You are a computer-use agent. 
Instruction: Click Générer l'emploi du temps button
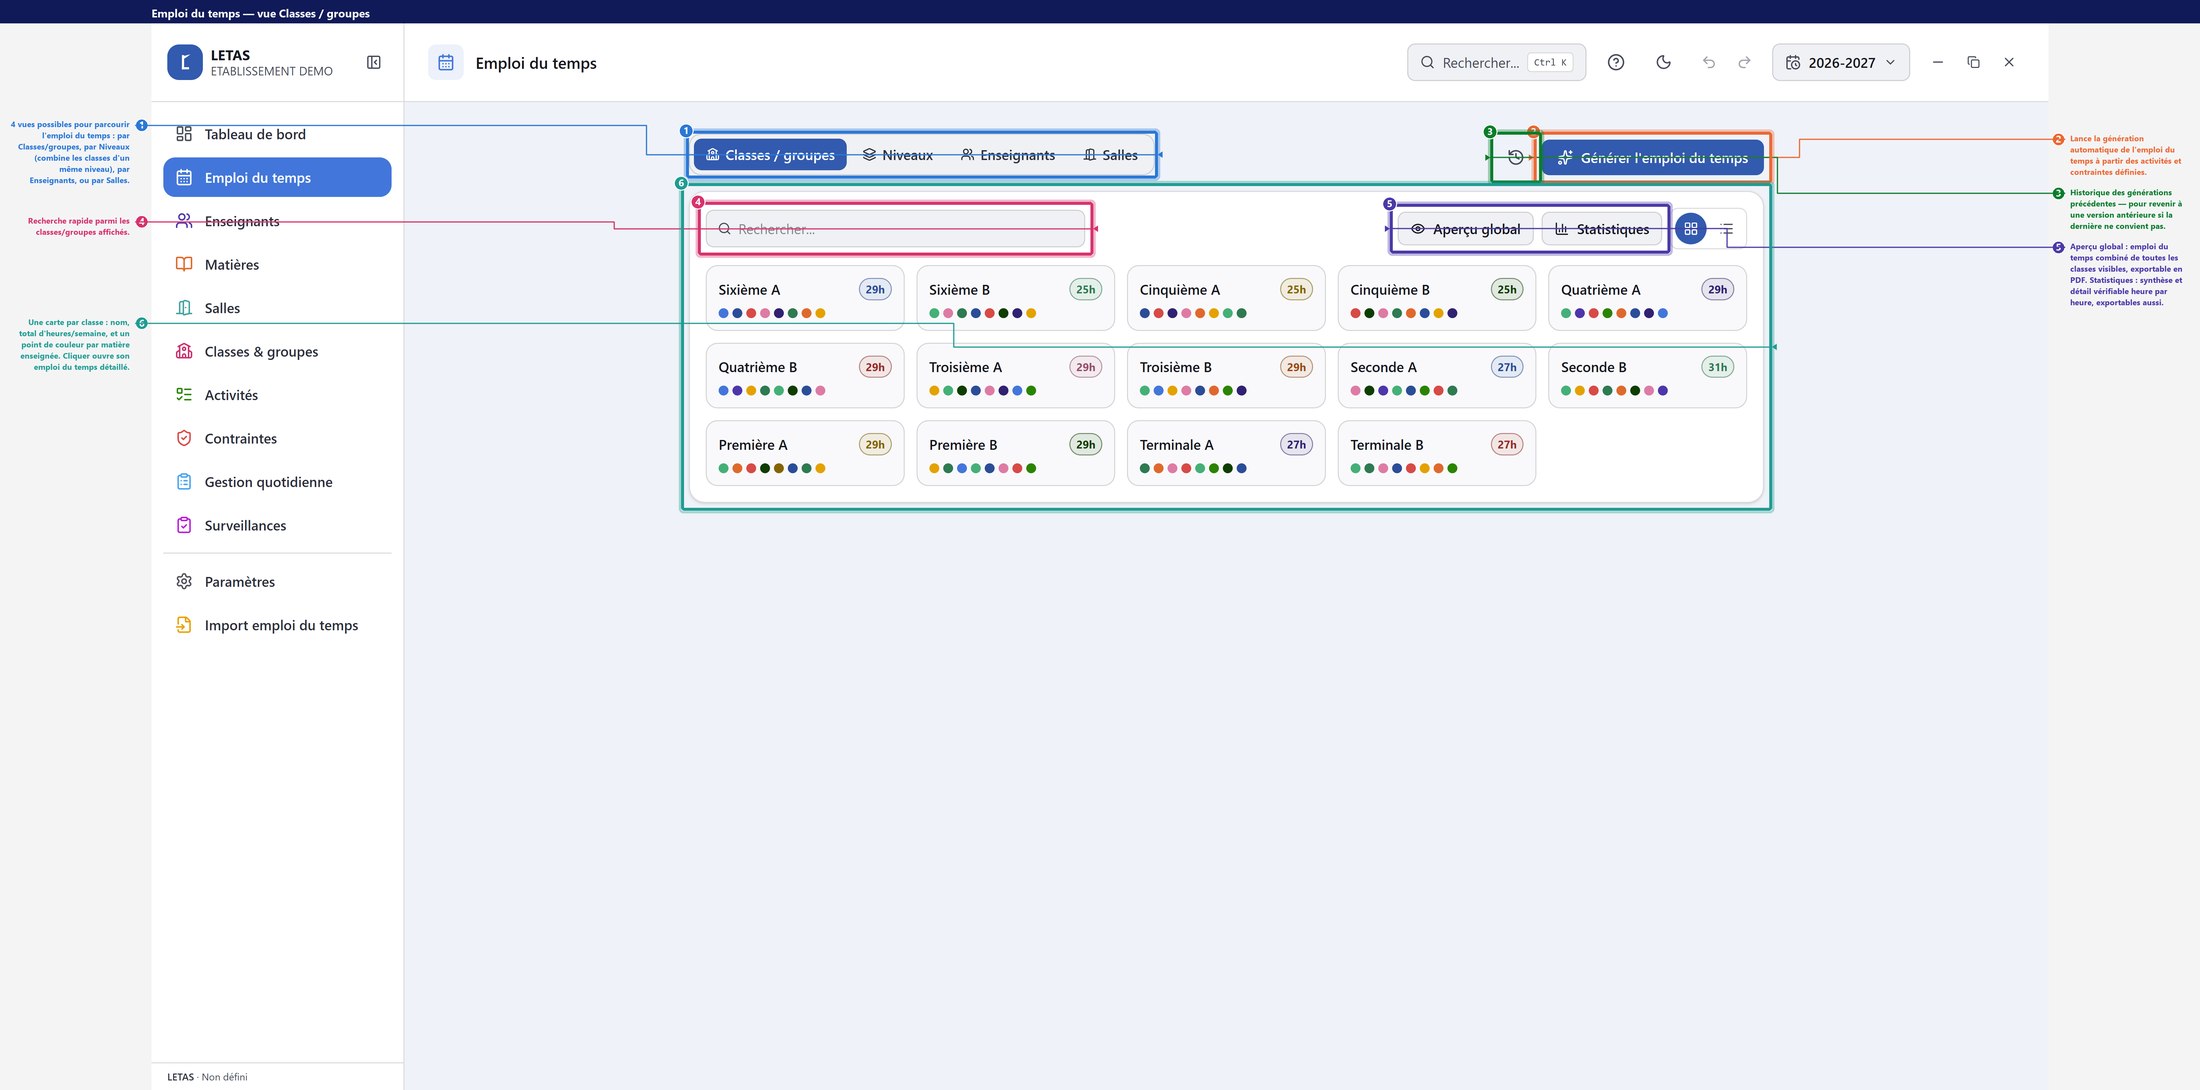click(1653, 158)
